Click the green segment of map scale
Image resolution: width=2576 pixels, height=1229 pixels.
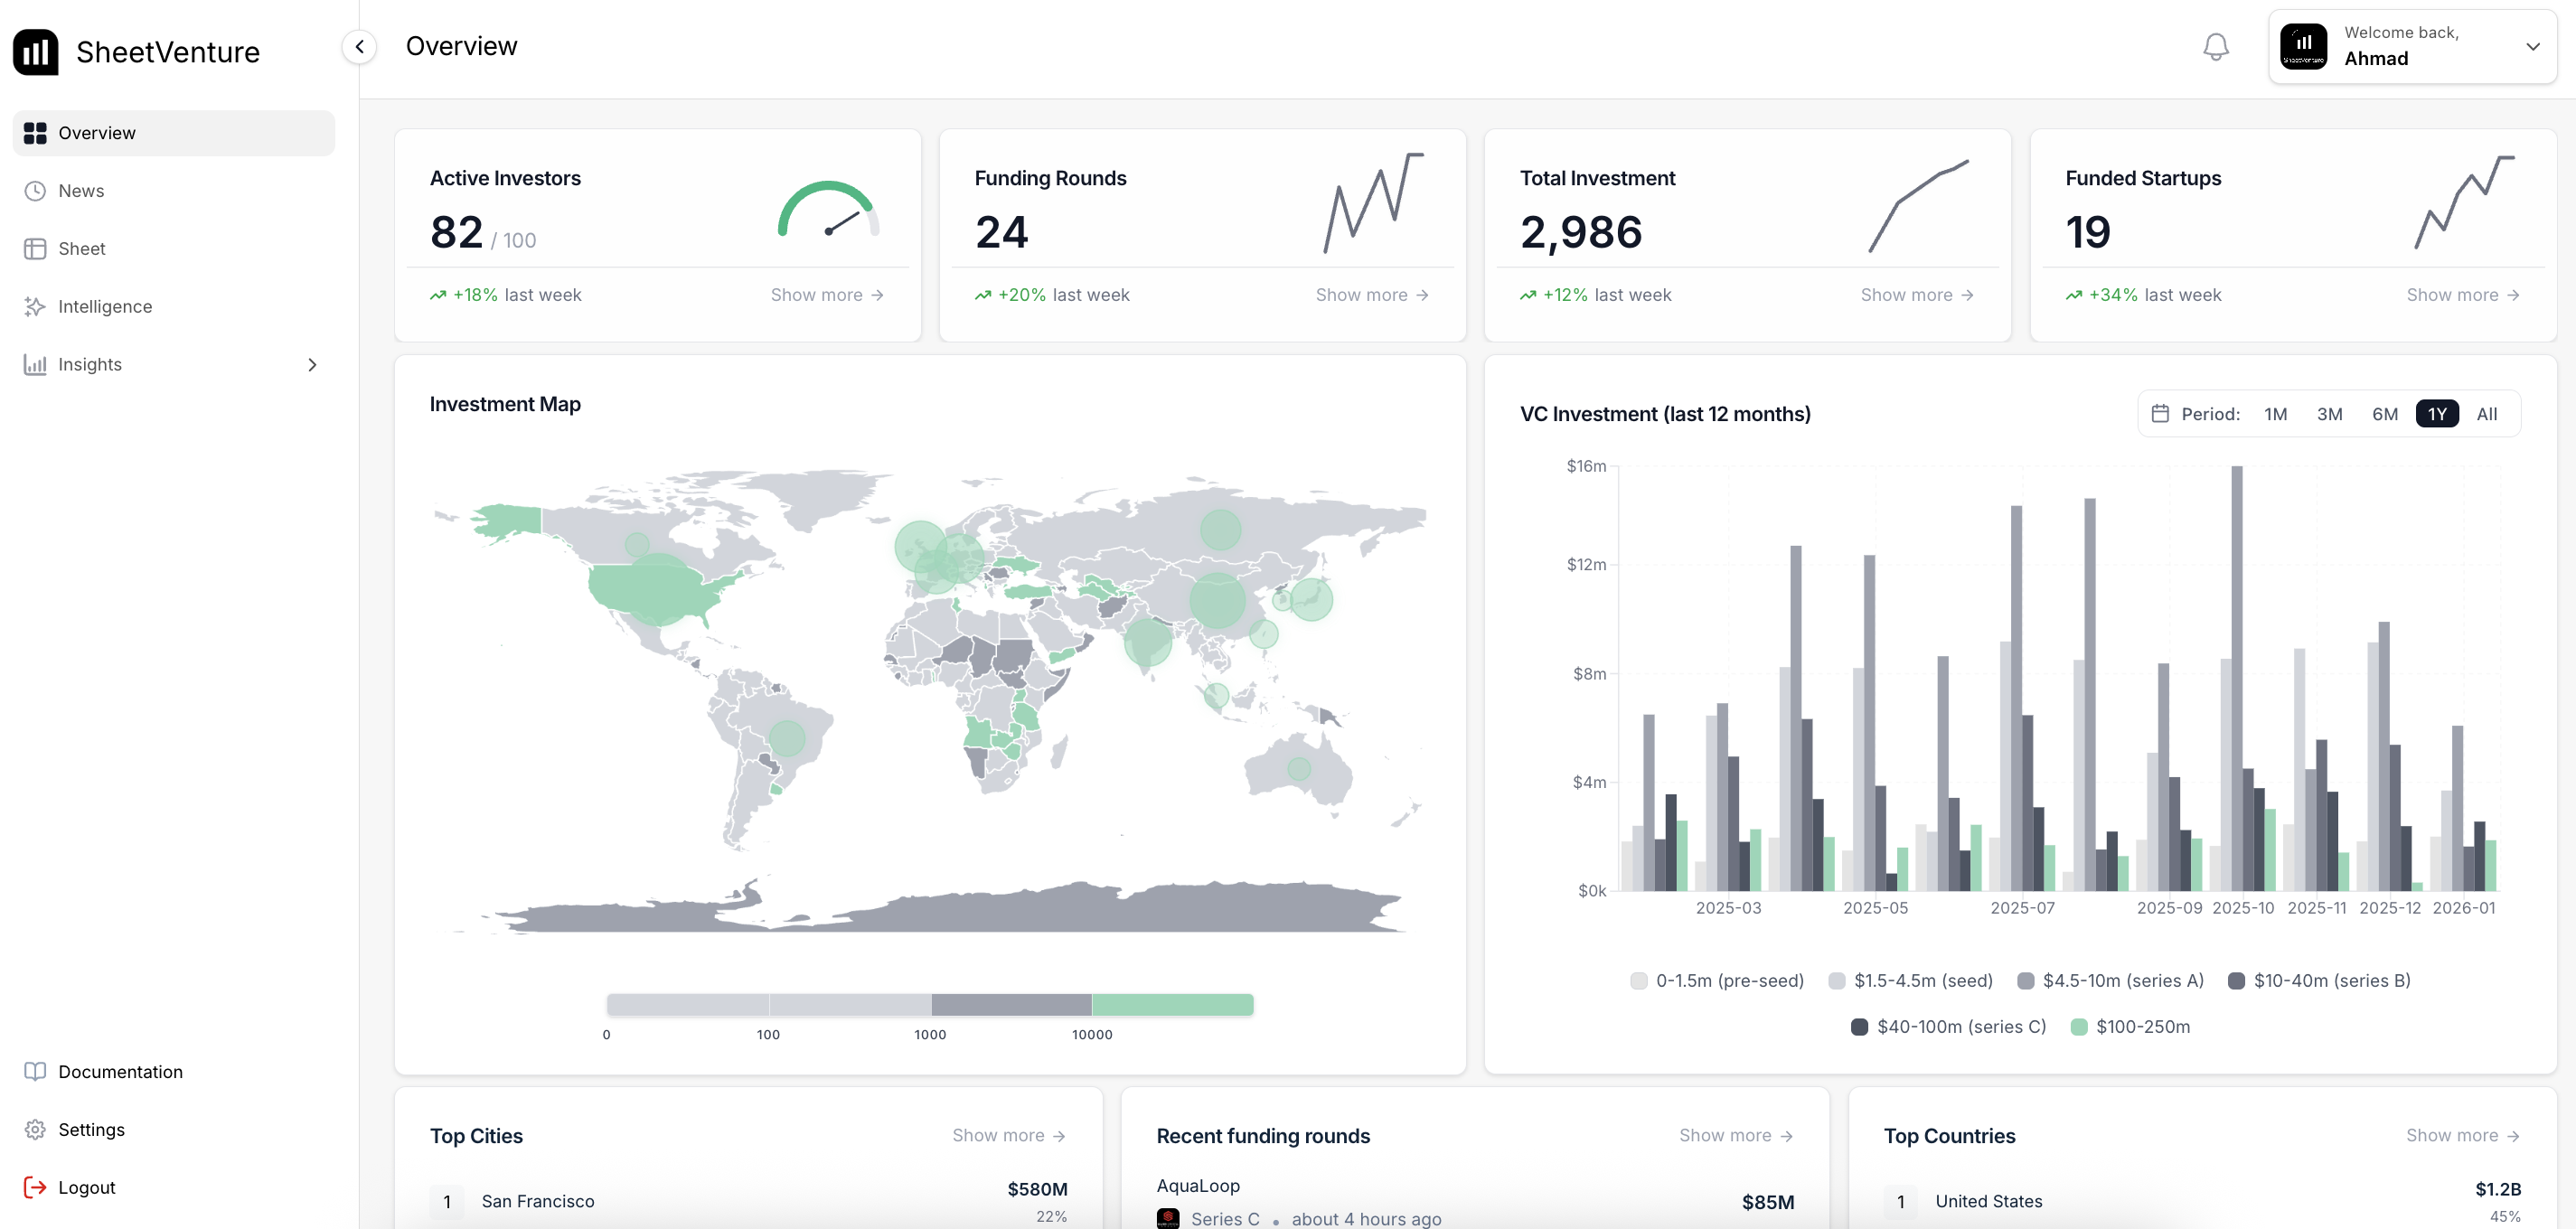[x=1172, y=1005]
